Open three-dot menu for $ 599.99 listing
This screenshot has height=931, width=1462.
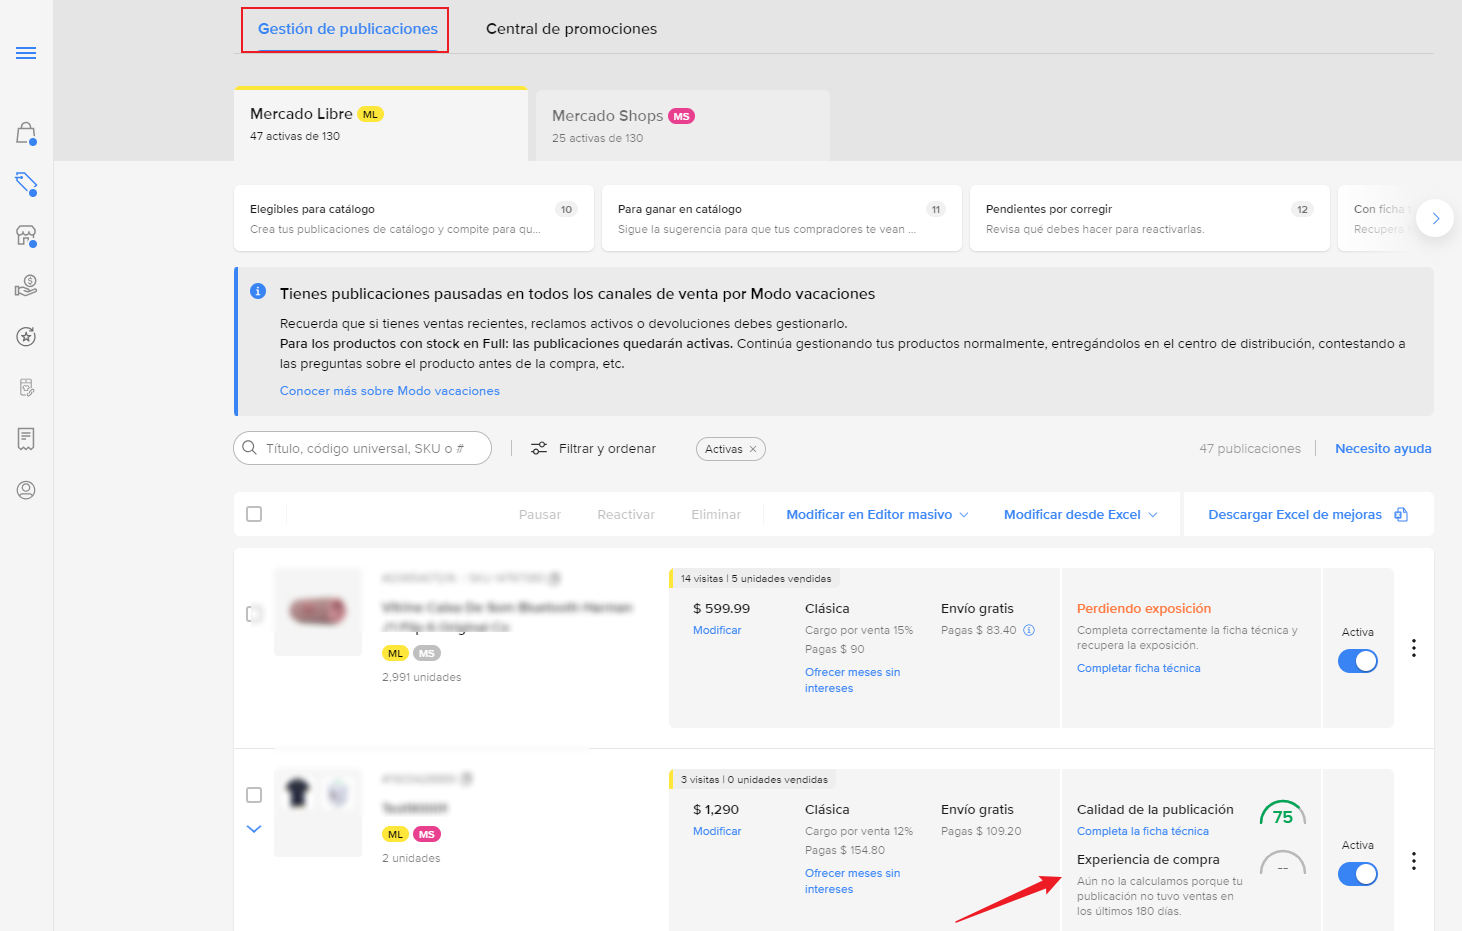1414,648
